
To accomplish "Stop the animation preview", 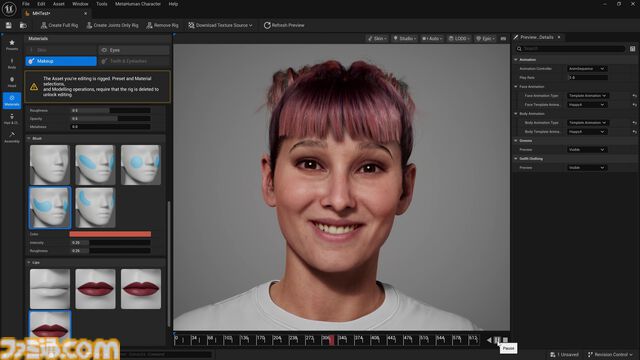I will [x=505, y=340].
